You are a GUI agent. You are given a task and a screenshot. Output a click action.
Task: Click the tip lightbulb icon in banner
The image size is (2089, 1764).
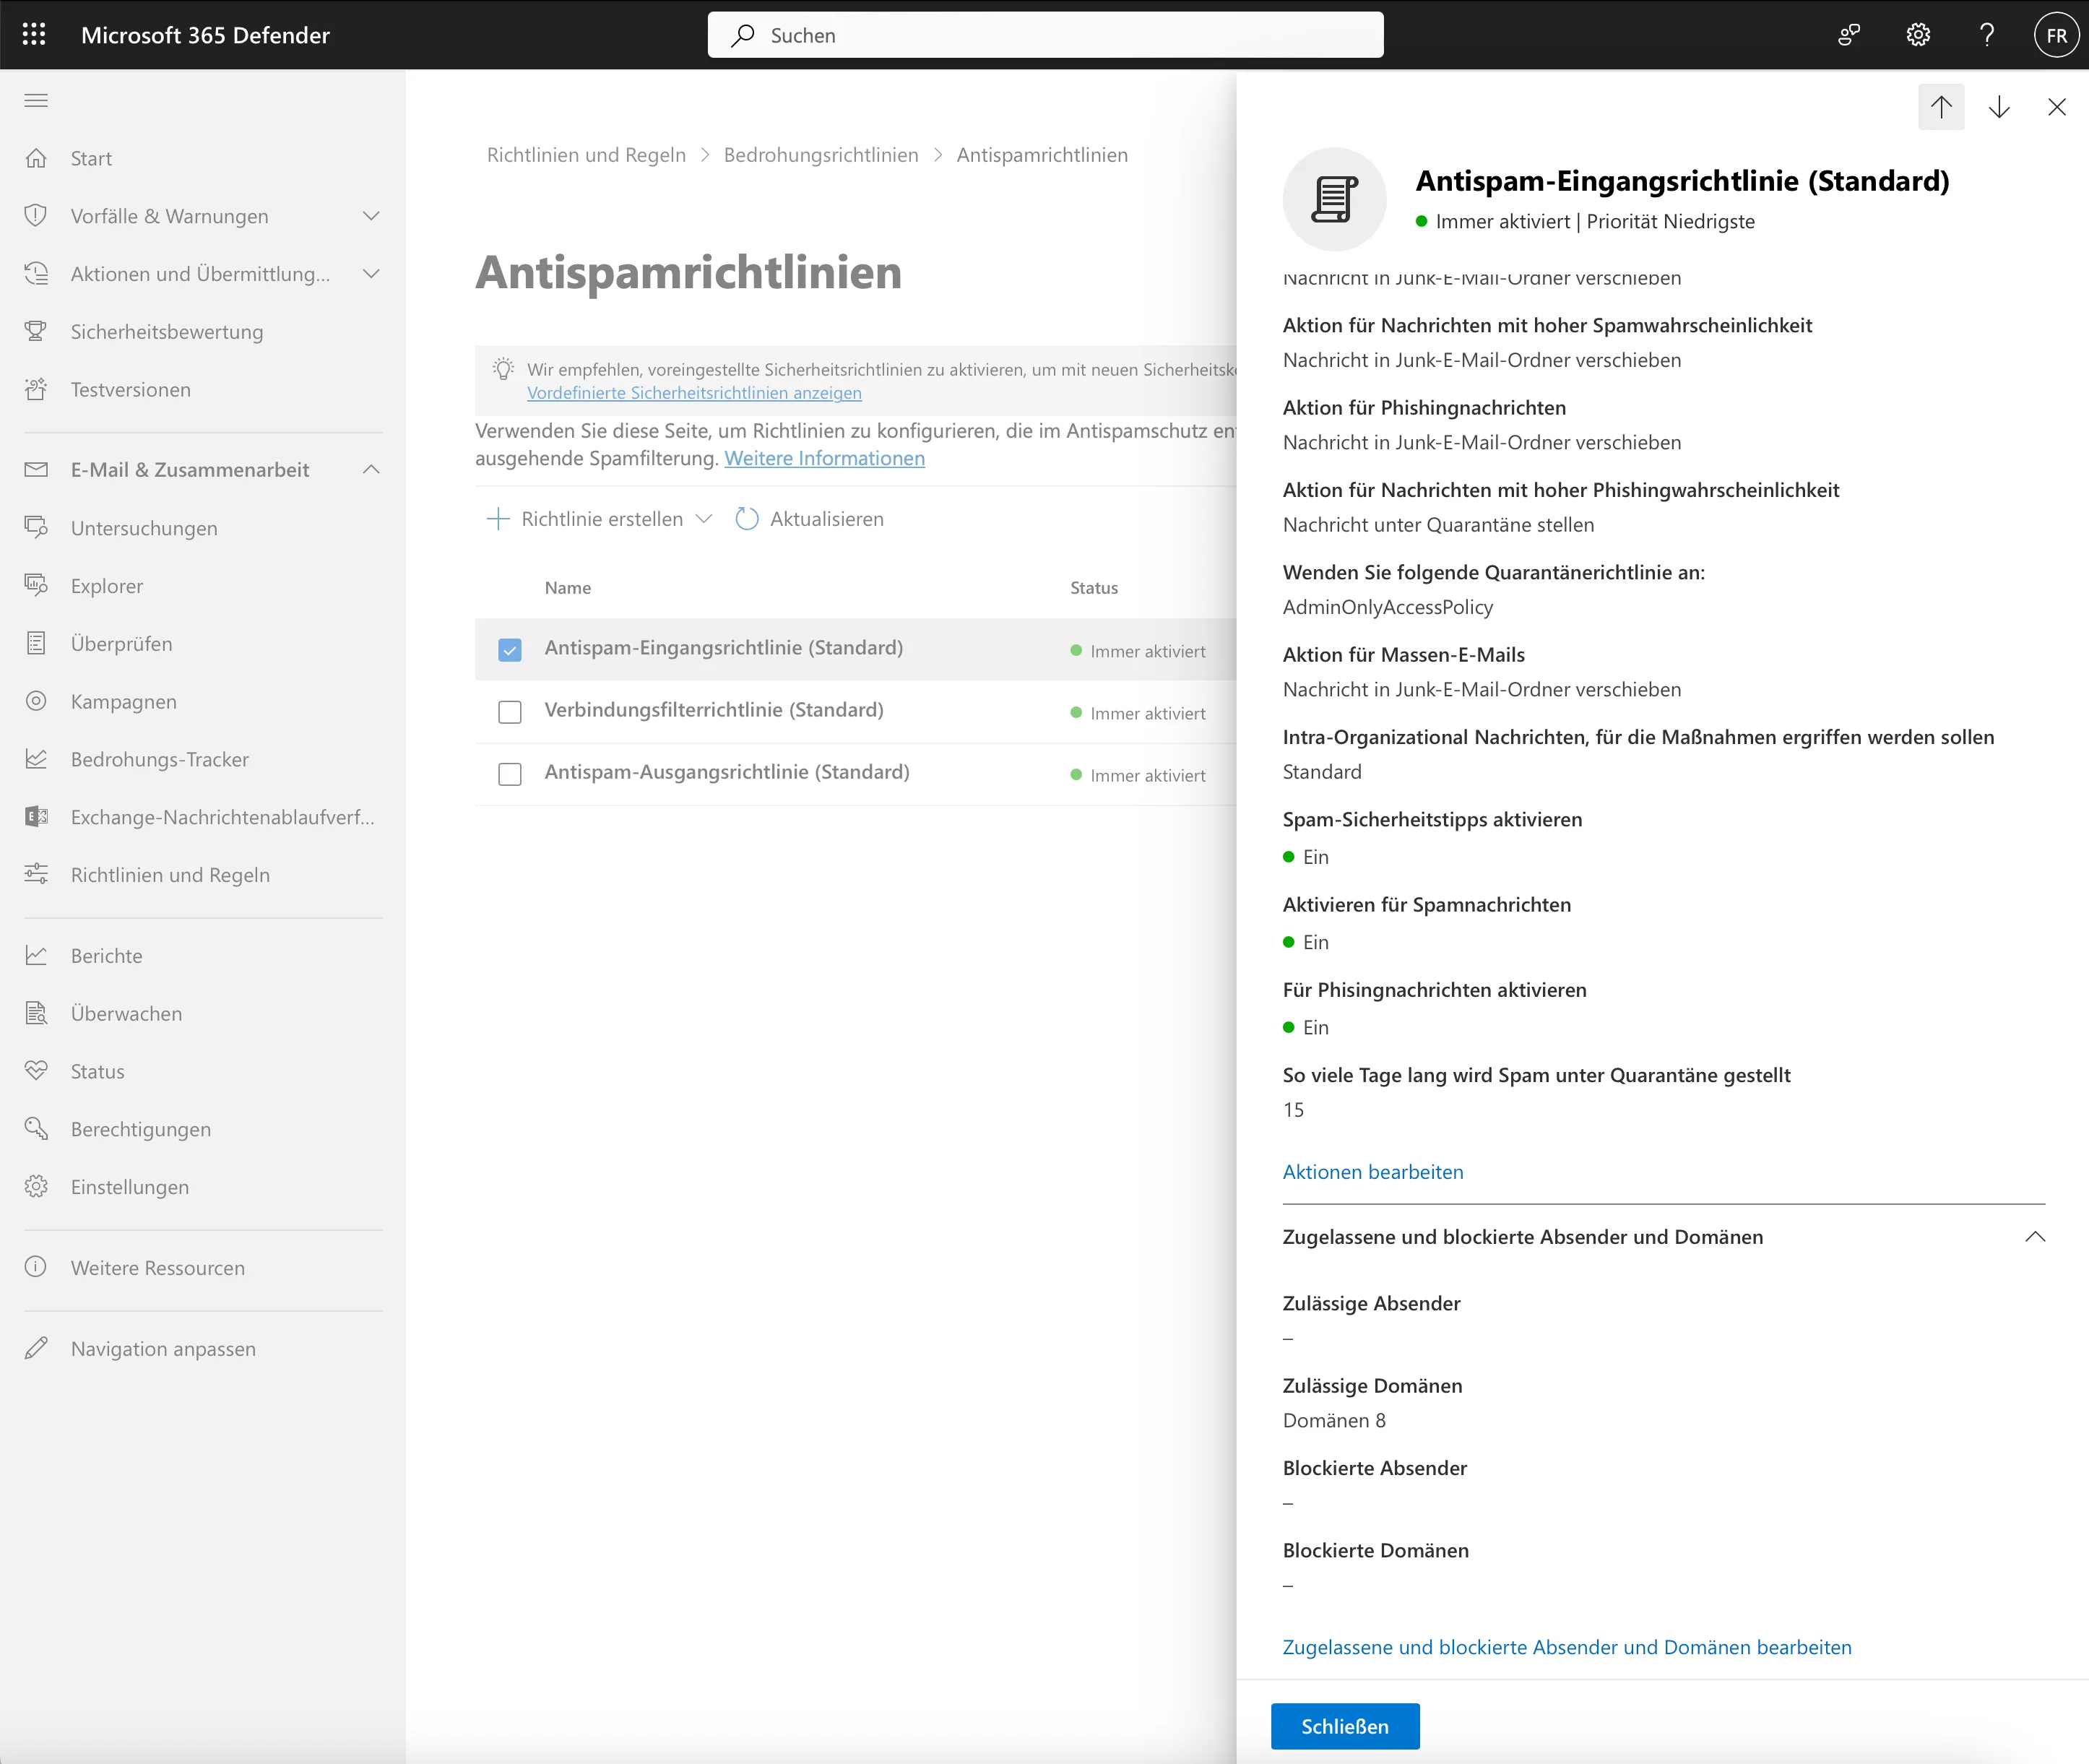tap(504, 370)
